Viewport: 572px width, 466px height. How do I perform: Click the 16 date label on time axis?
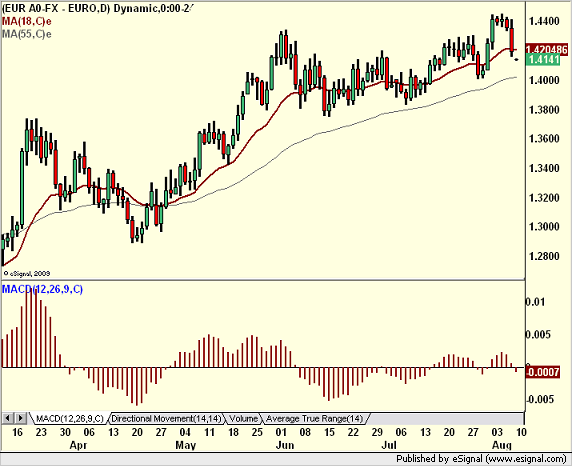(x=17, y=432)
